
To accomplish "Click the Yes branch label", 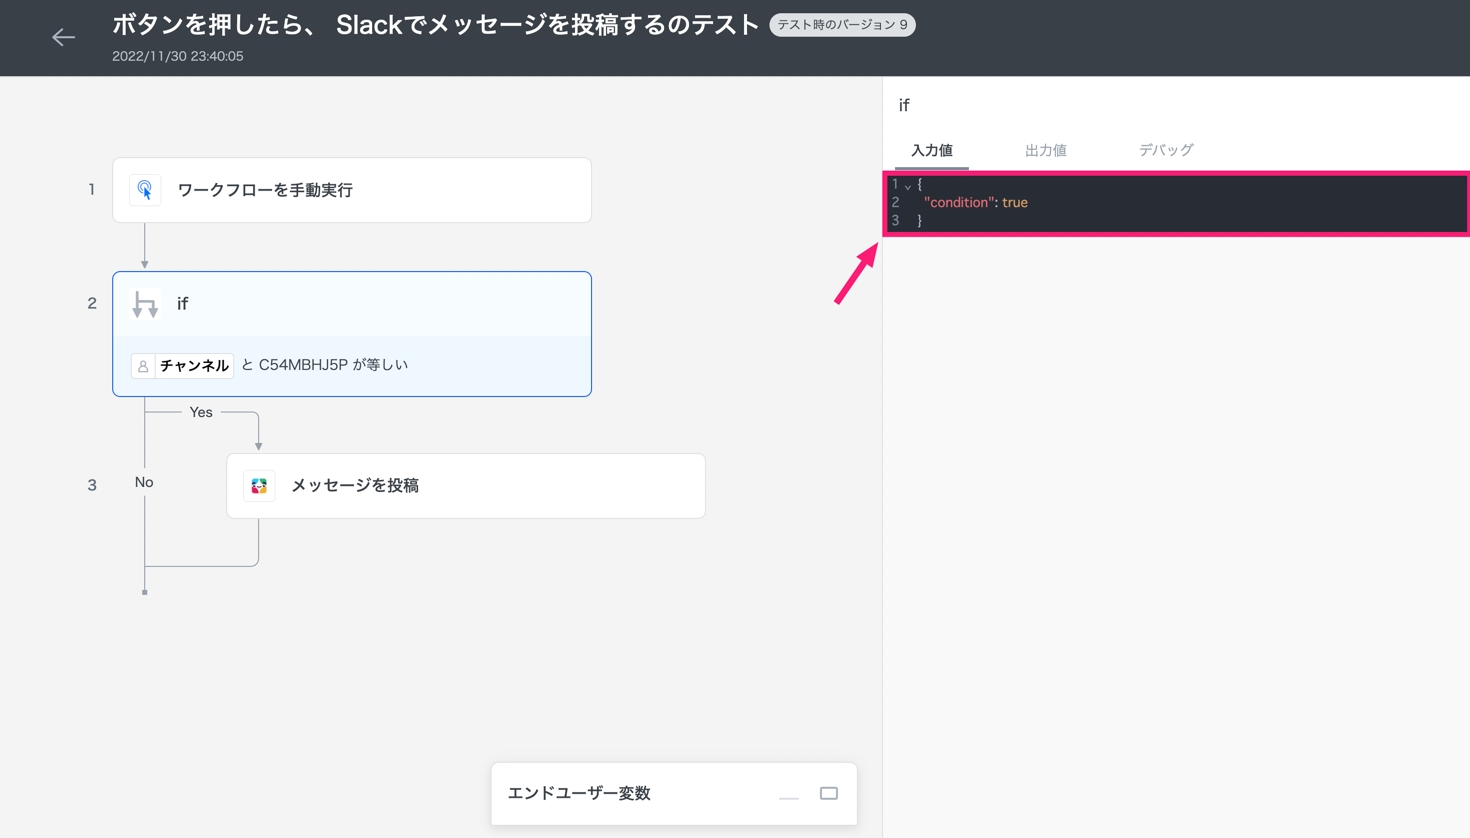I will (201, 412).
